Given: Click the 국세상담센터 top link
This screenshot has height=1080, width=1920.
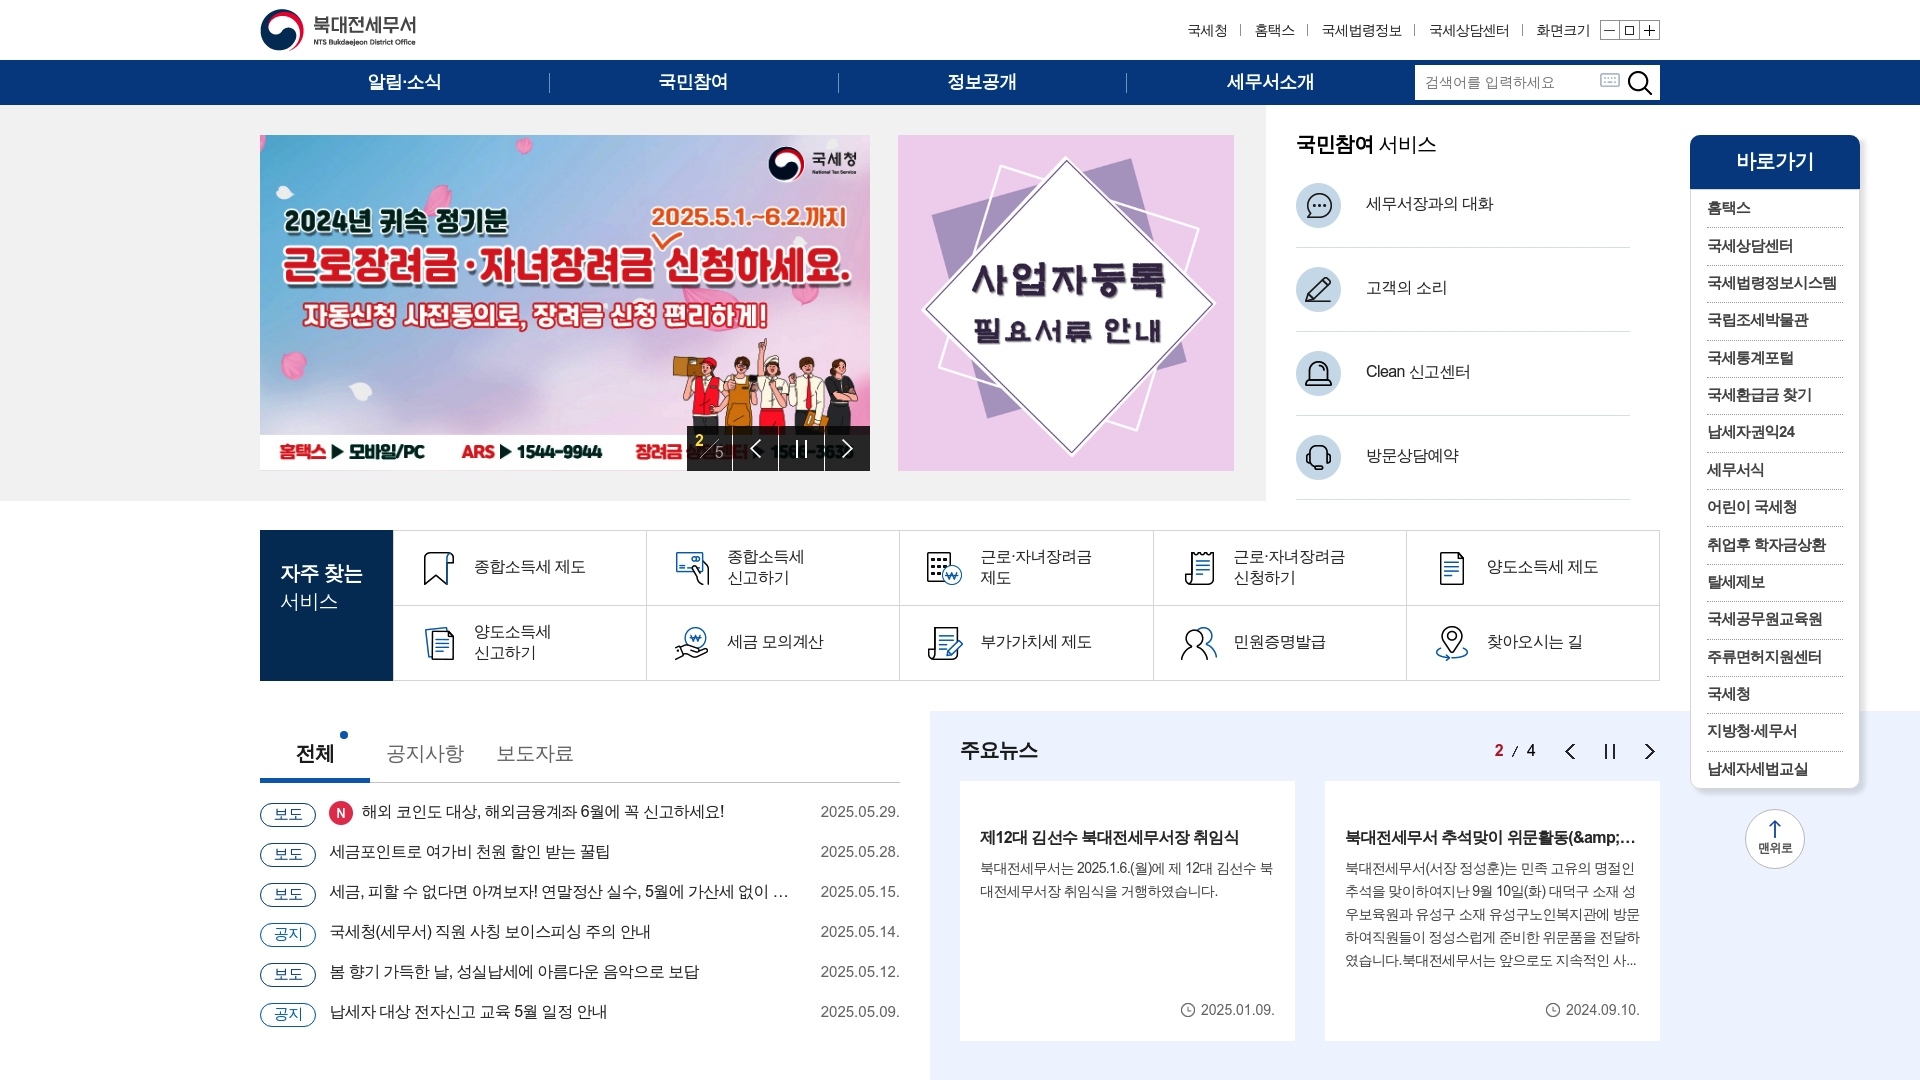Looking at the screenshot, I should [1469, 30].
